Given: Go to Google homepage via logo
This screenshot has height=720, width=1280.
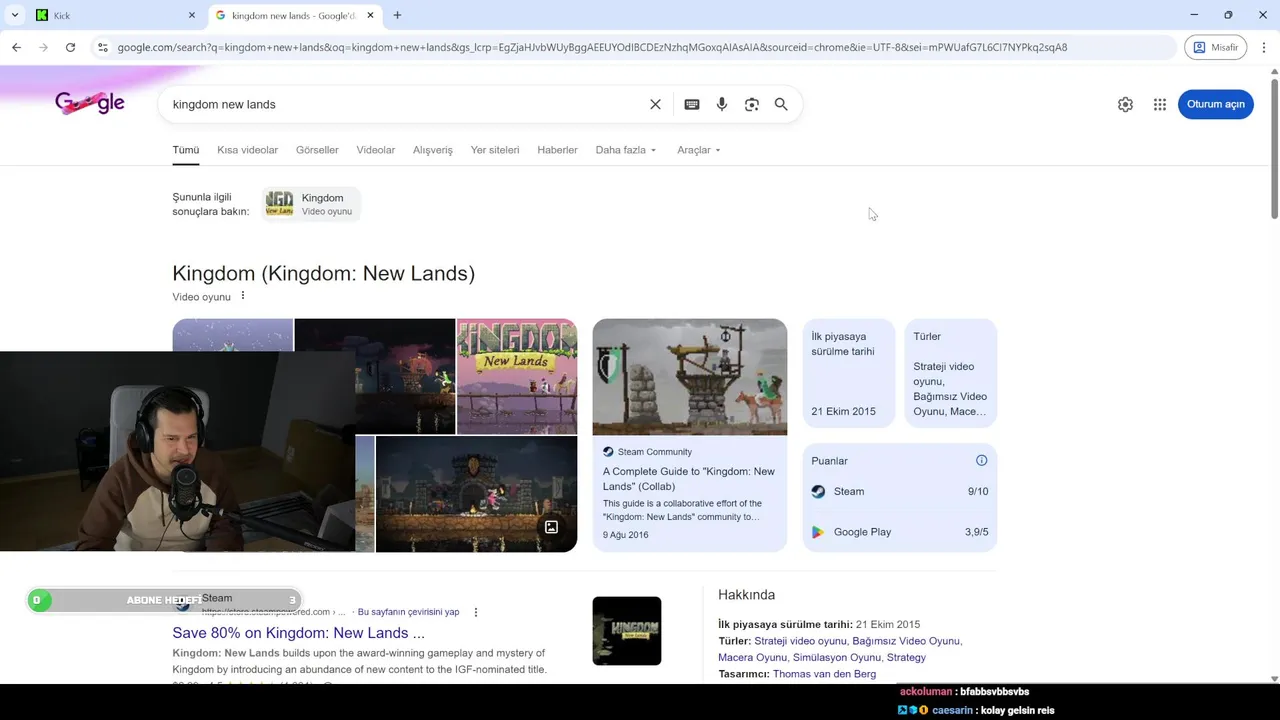Looking at the screenshot, I should (90, 103).
